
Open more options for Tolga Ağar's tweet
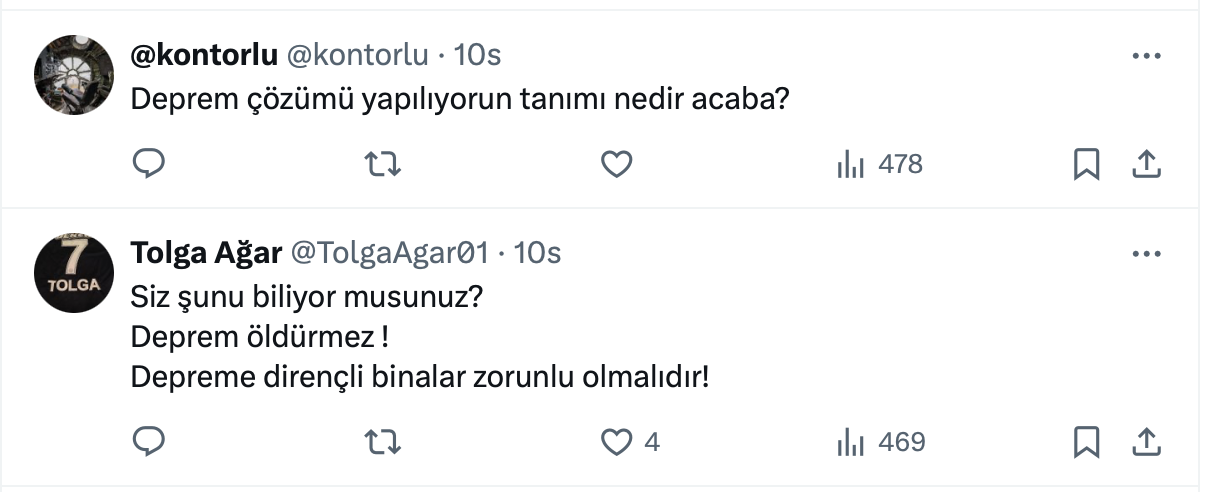[x=1145, y=254]
